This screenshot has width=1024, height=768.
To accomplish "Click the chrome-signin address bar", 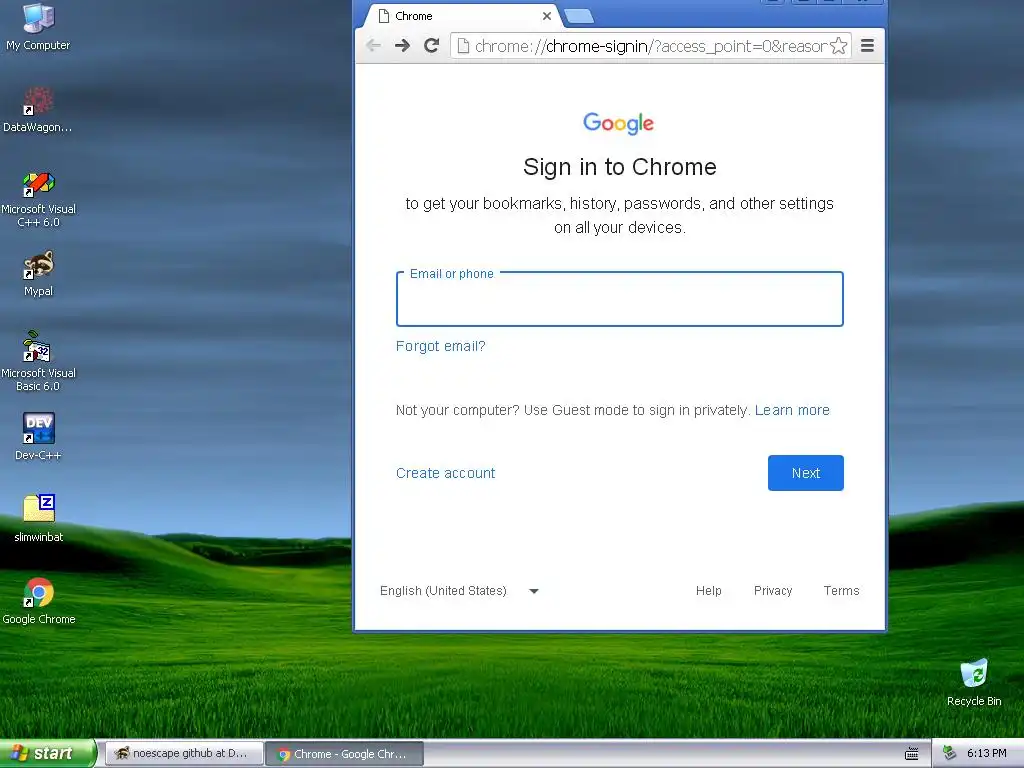I will [650, 46].
